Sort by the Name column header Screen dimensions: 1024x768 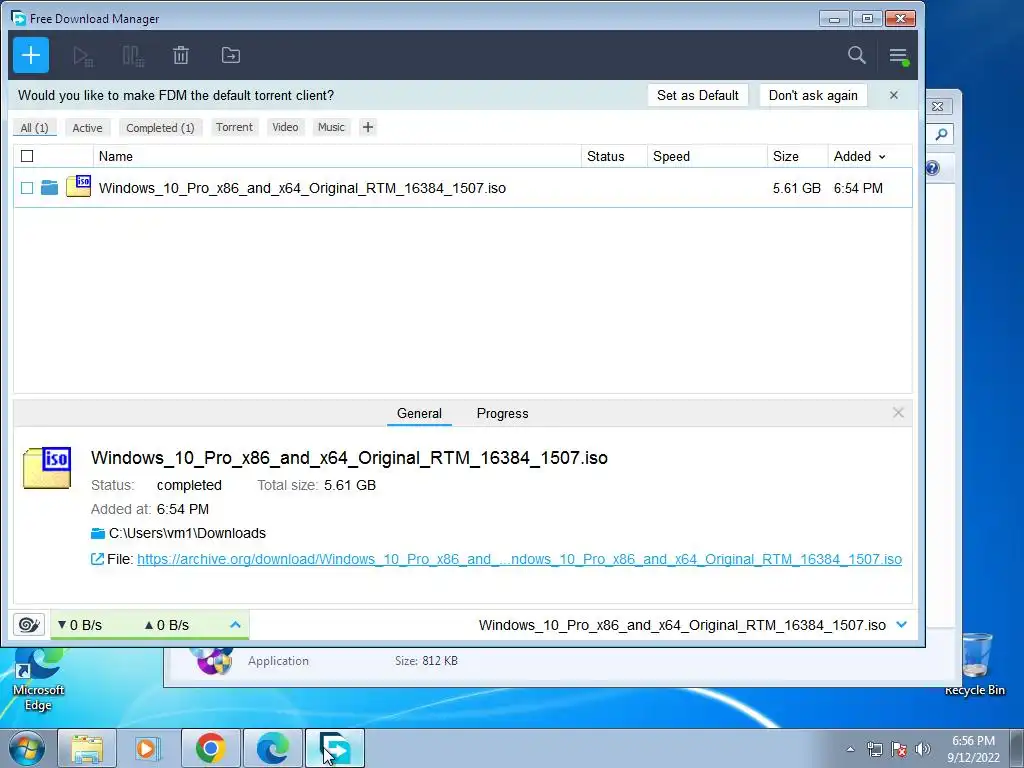pos(116,156)
